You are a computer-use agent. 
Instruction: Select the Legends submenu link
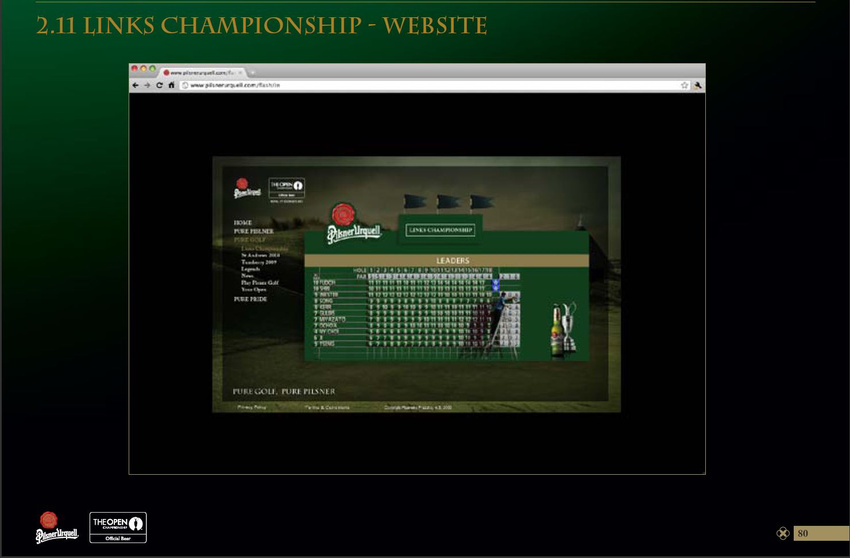click(x=250, y=269)
